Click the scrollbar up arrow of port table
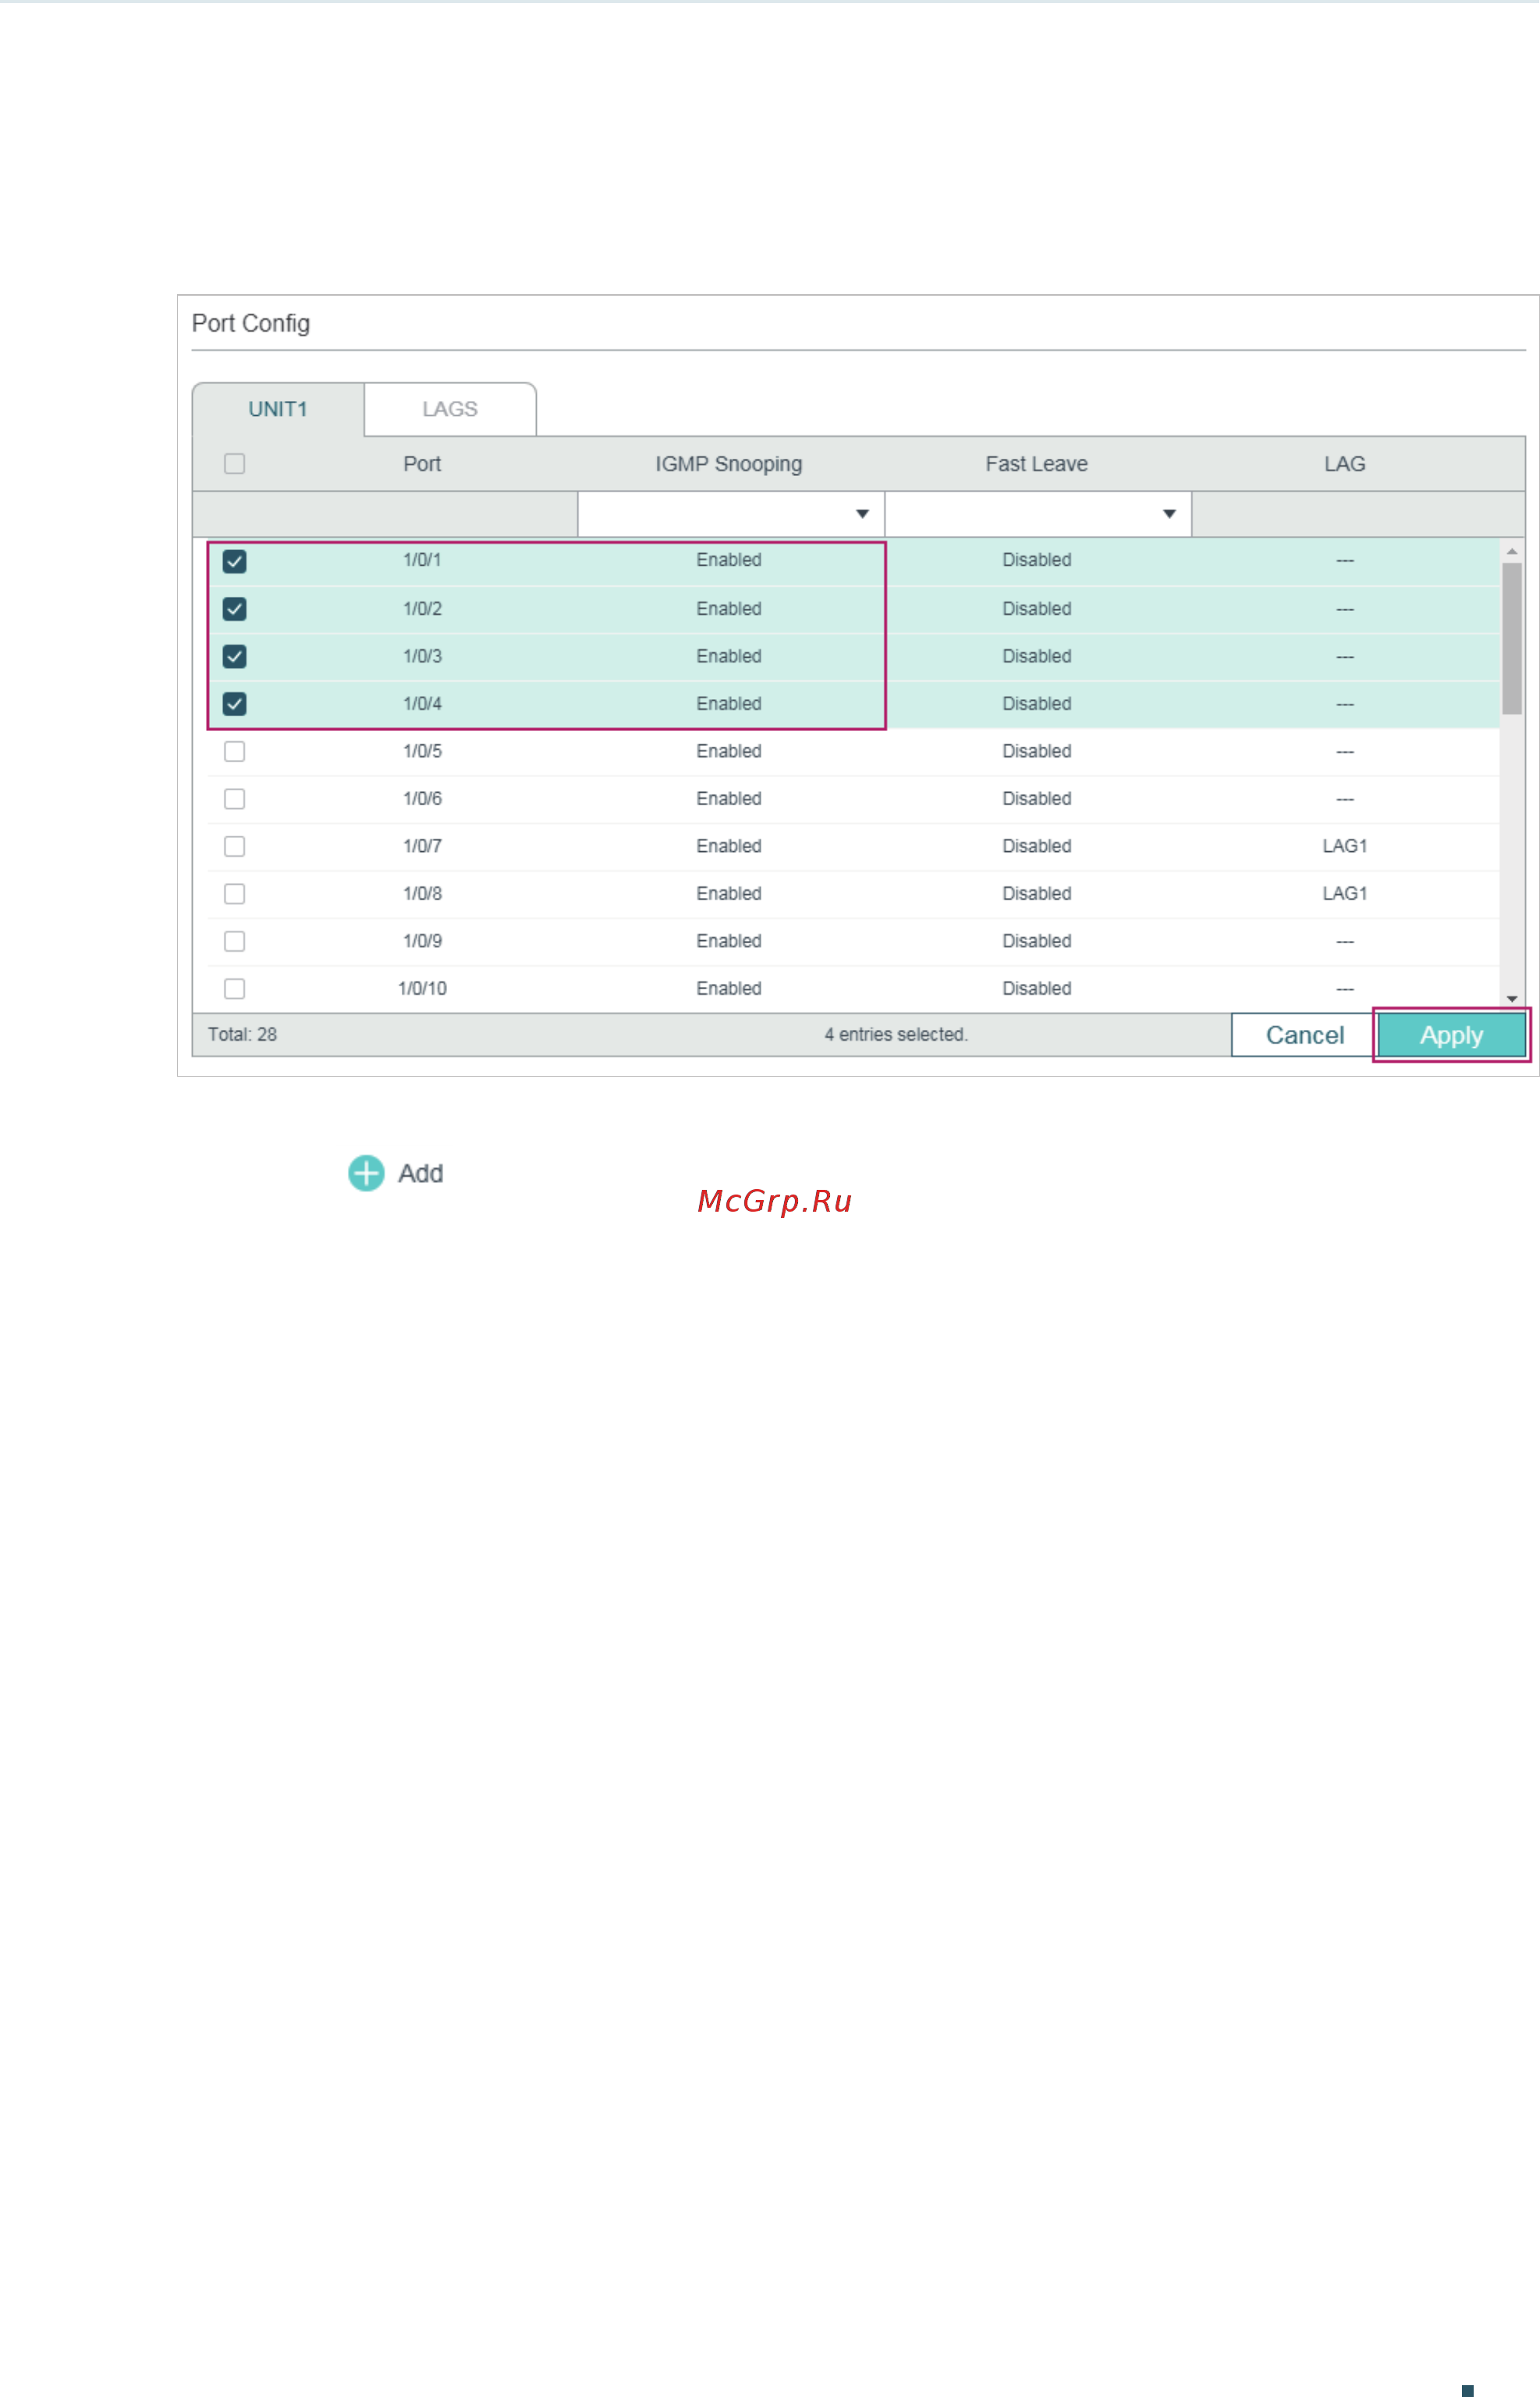 1512,551
